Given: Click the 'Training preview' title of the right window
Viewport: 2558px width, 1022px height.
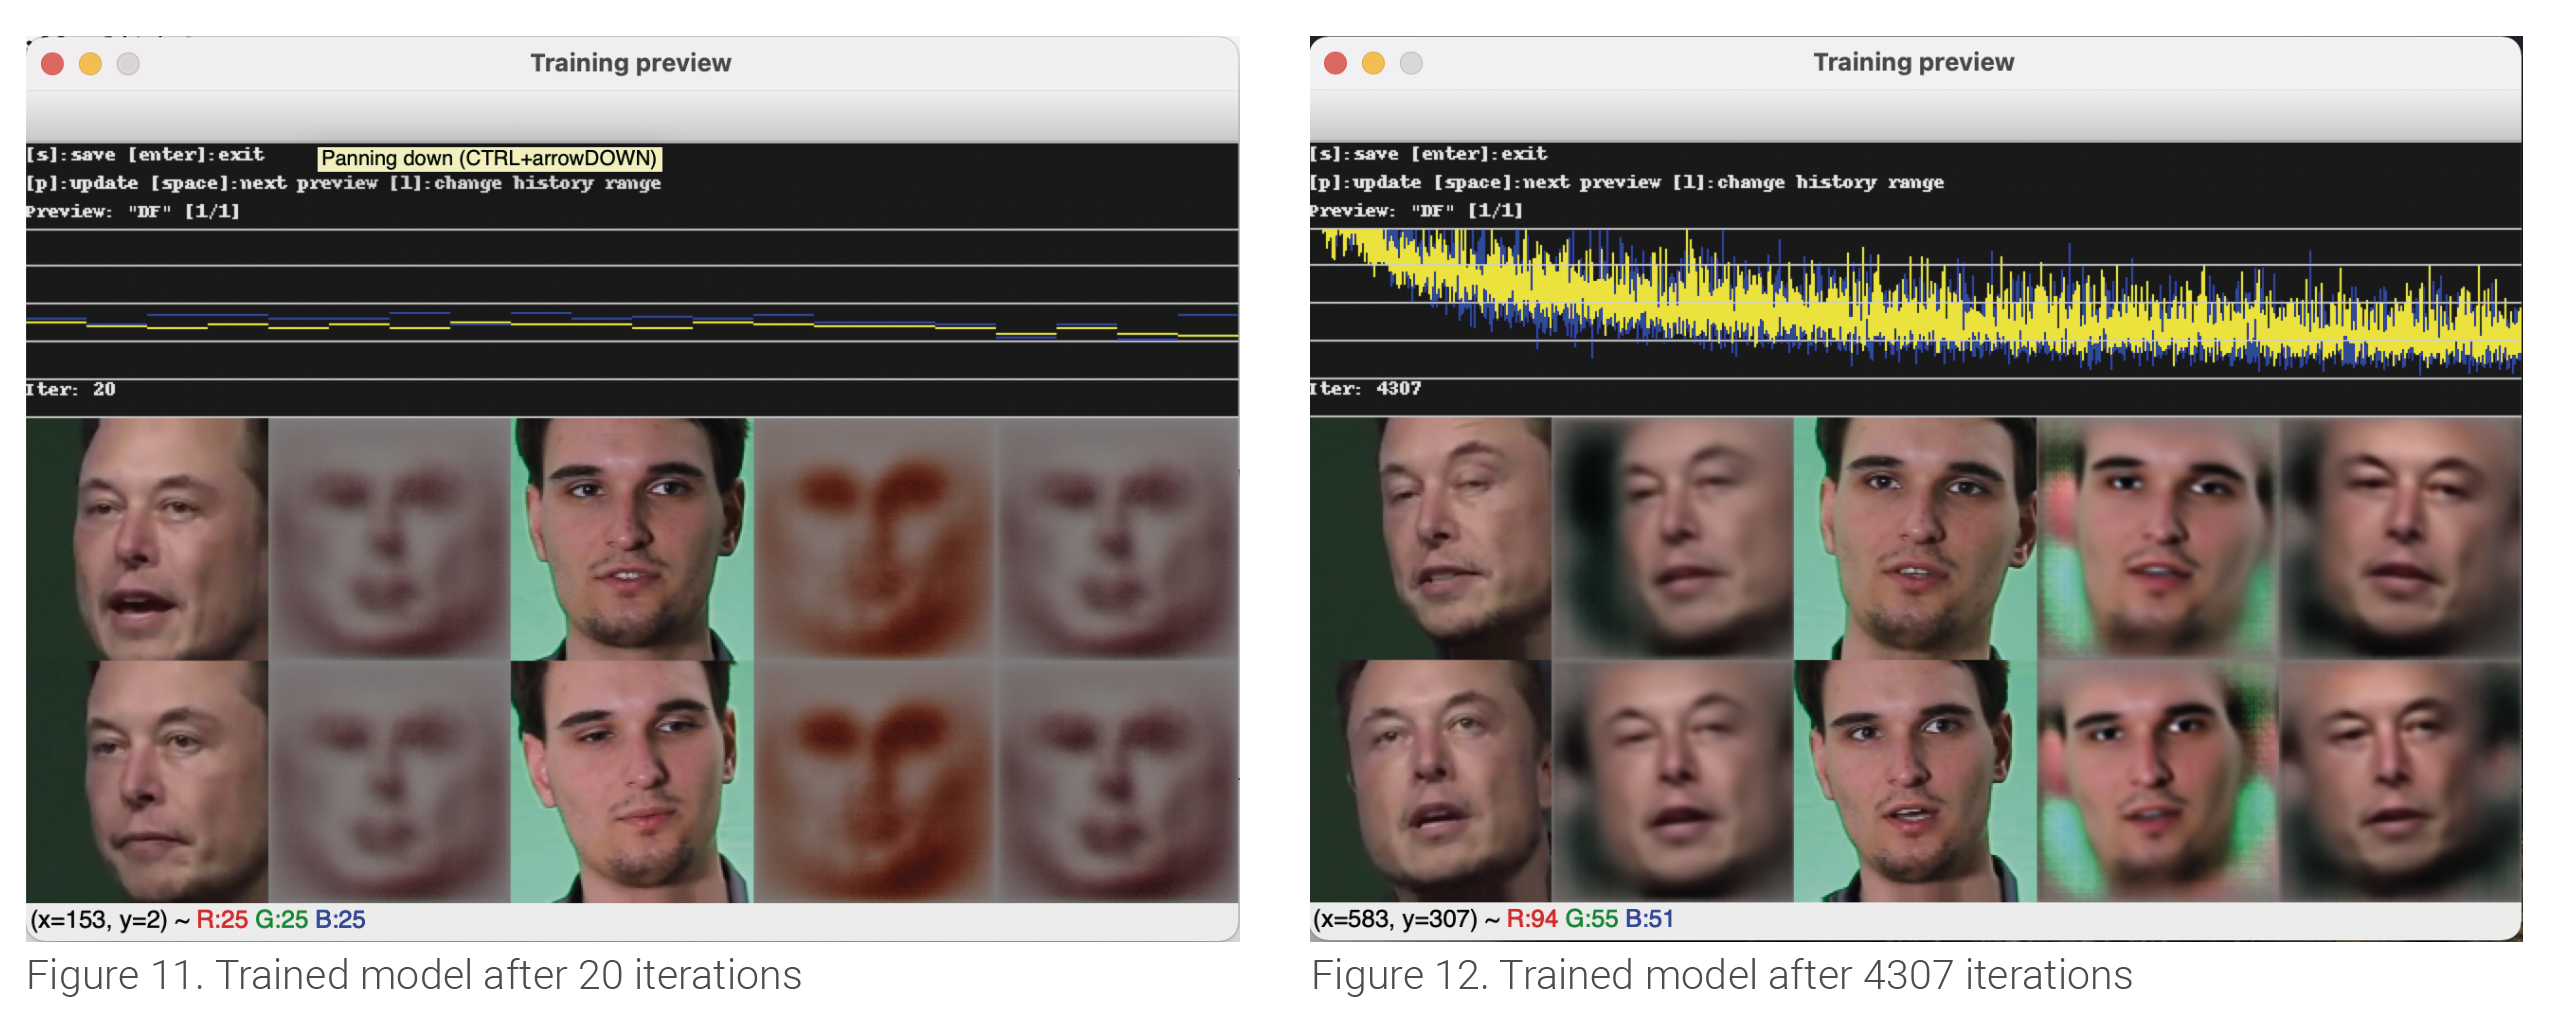Looking at the screenshot, I should point(1913,62).
